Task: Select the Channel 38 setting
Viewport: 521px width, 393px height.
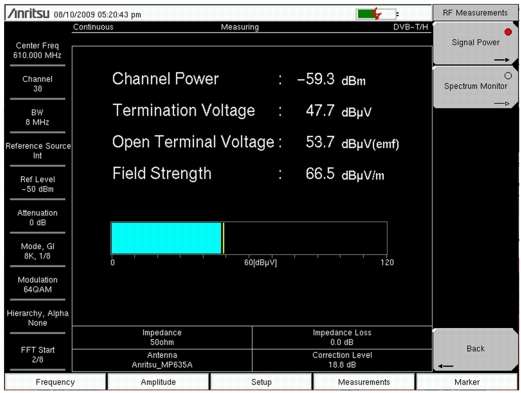Action: [37, 84]
